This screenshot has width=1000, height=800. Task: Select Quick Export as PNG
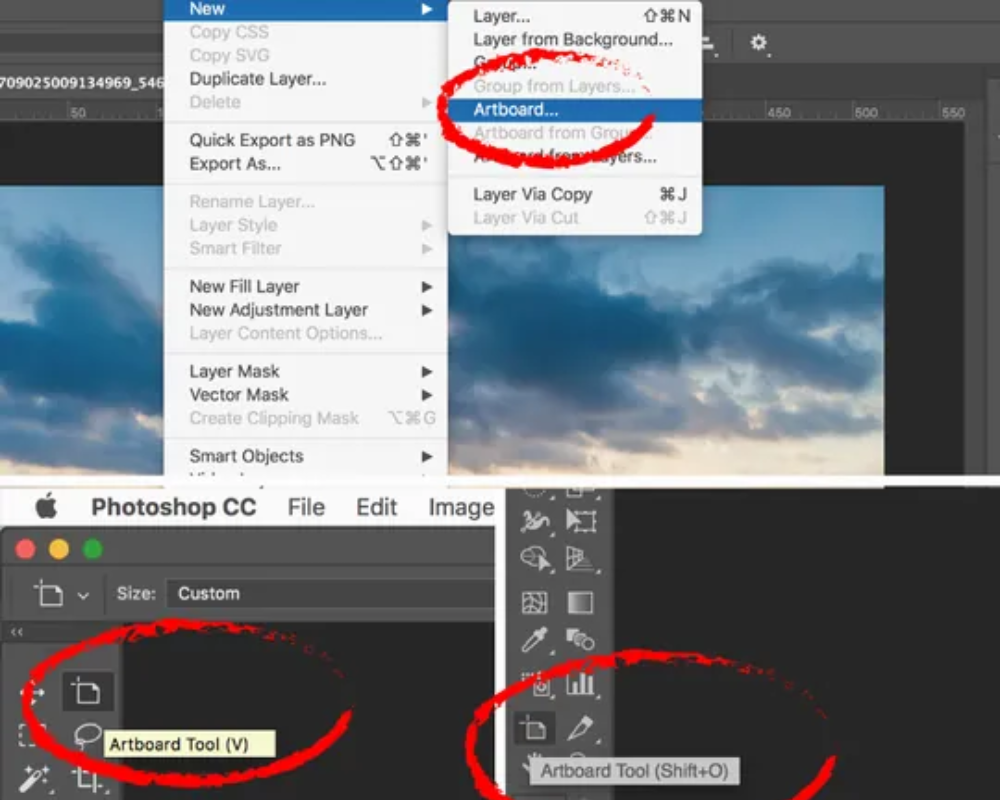tap(272, 140)
